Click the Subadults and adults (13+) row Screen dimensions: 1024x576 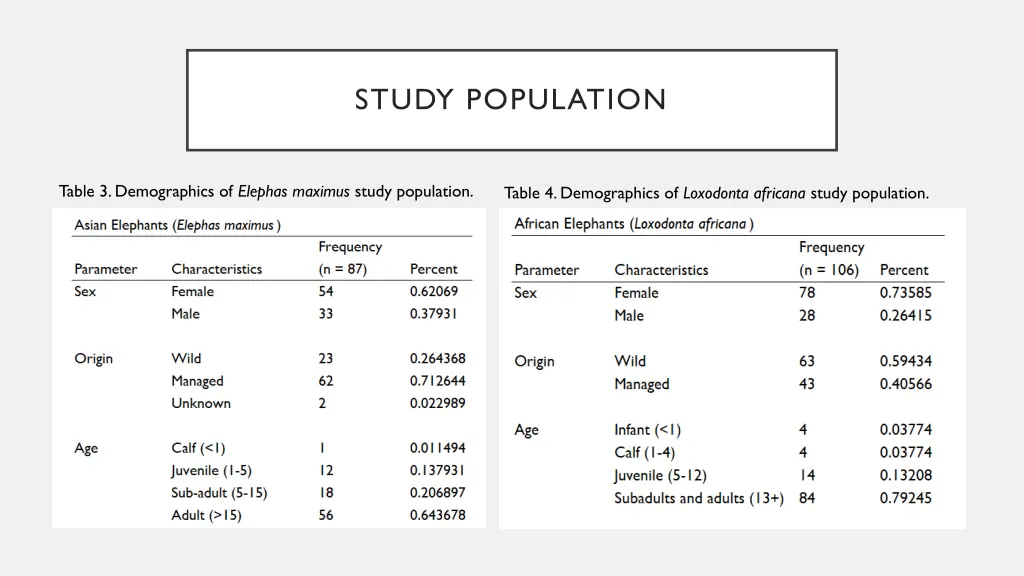pyautogui.click(x=697, y=497)
